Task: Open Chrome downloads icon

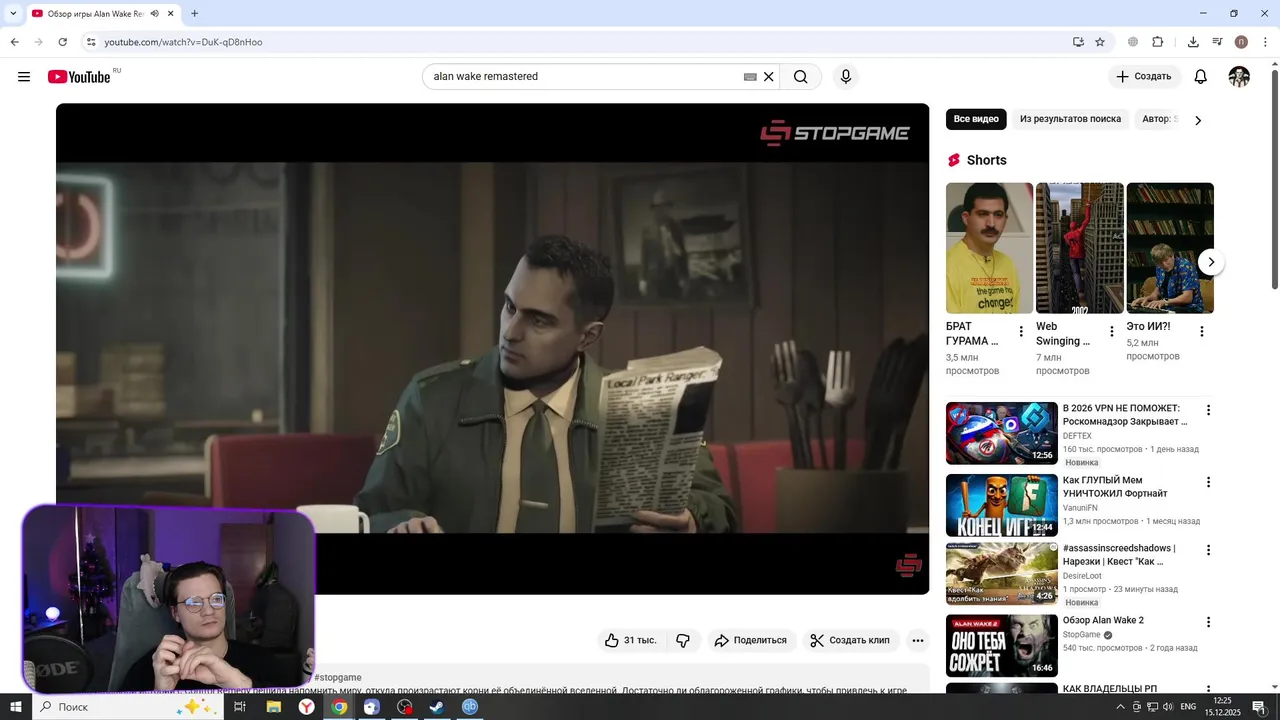Action: click(x=1193, y=42)
